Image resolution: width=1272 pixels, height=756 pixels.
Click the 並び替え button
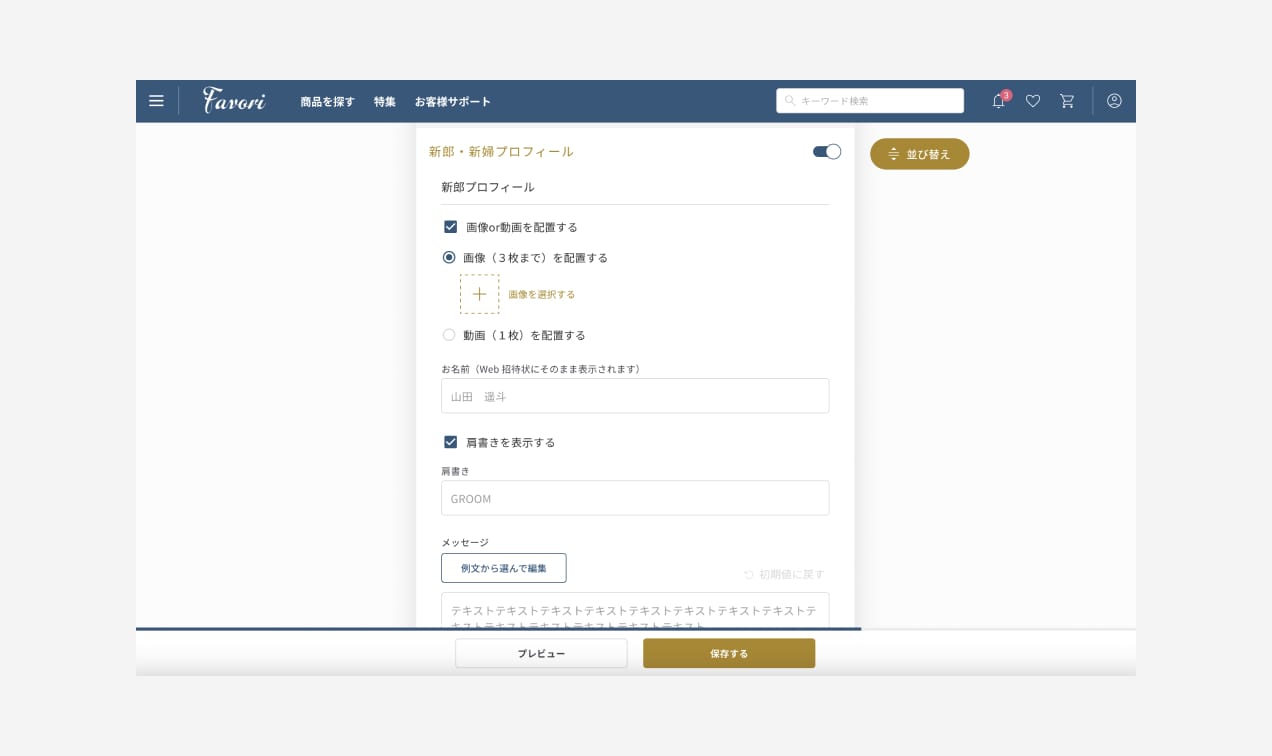pyautogui.click(x=919, y=154)
